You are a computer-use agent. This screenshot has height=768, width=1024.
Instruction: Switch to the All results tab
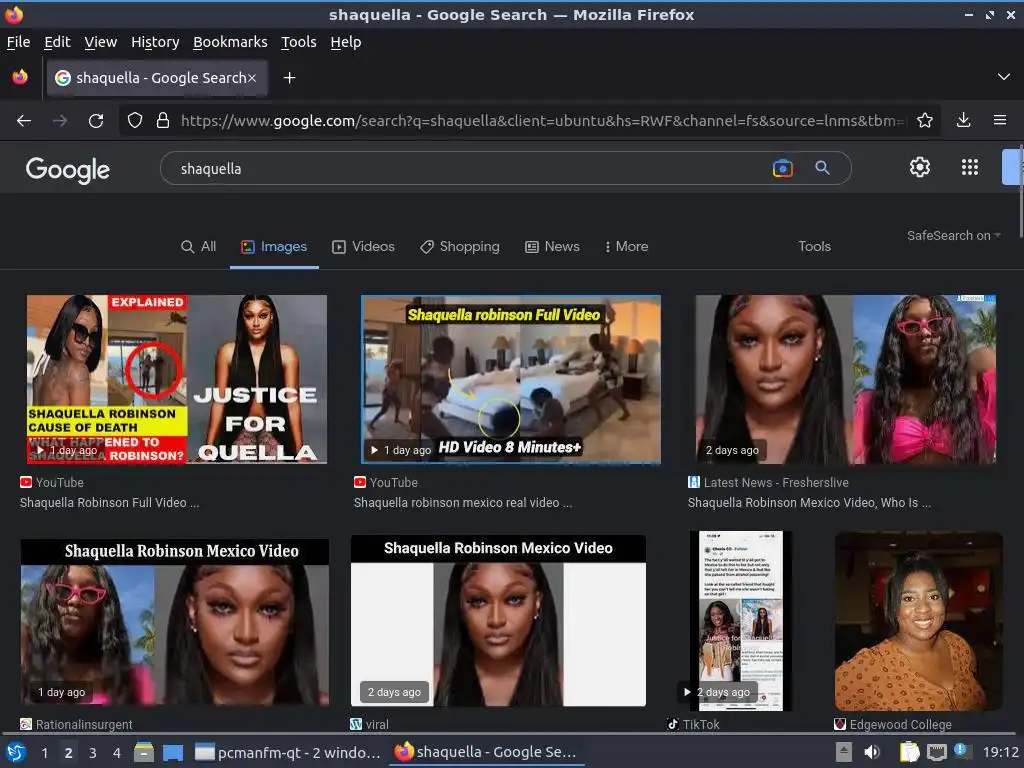199,246
